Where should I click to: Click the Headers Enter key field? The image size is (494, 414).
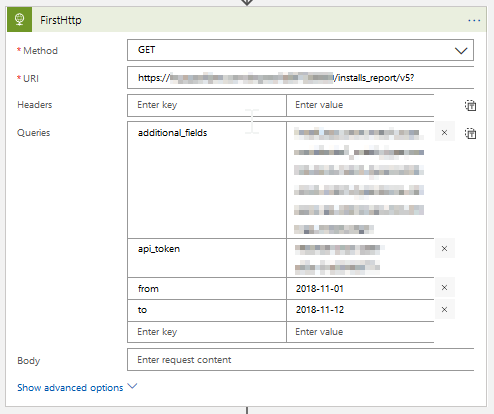pos(207,105)
